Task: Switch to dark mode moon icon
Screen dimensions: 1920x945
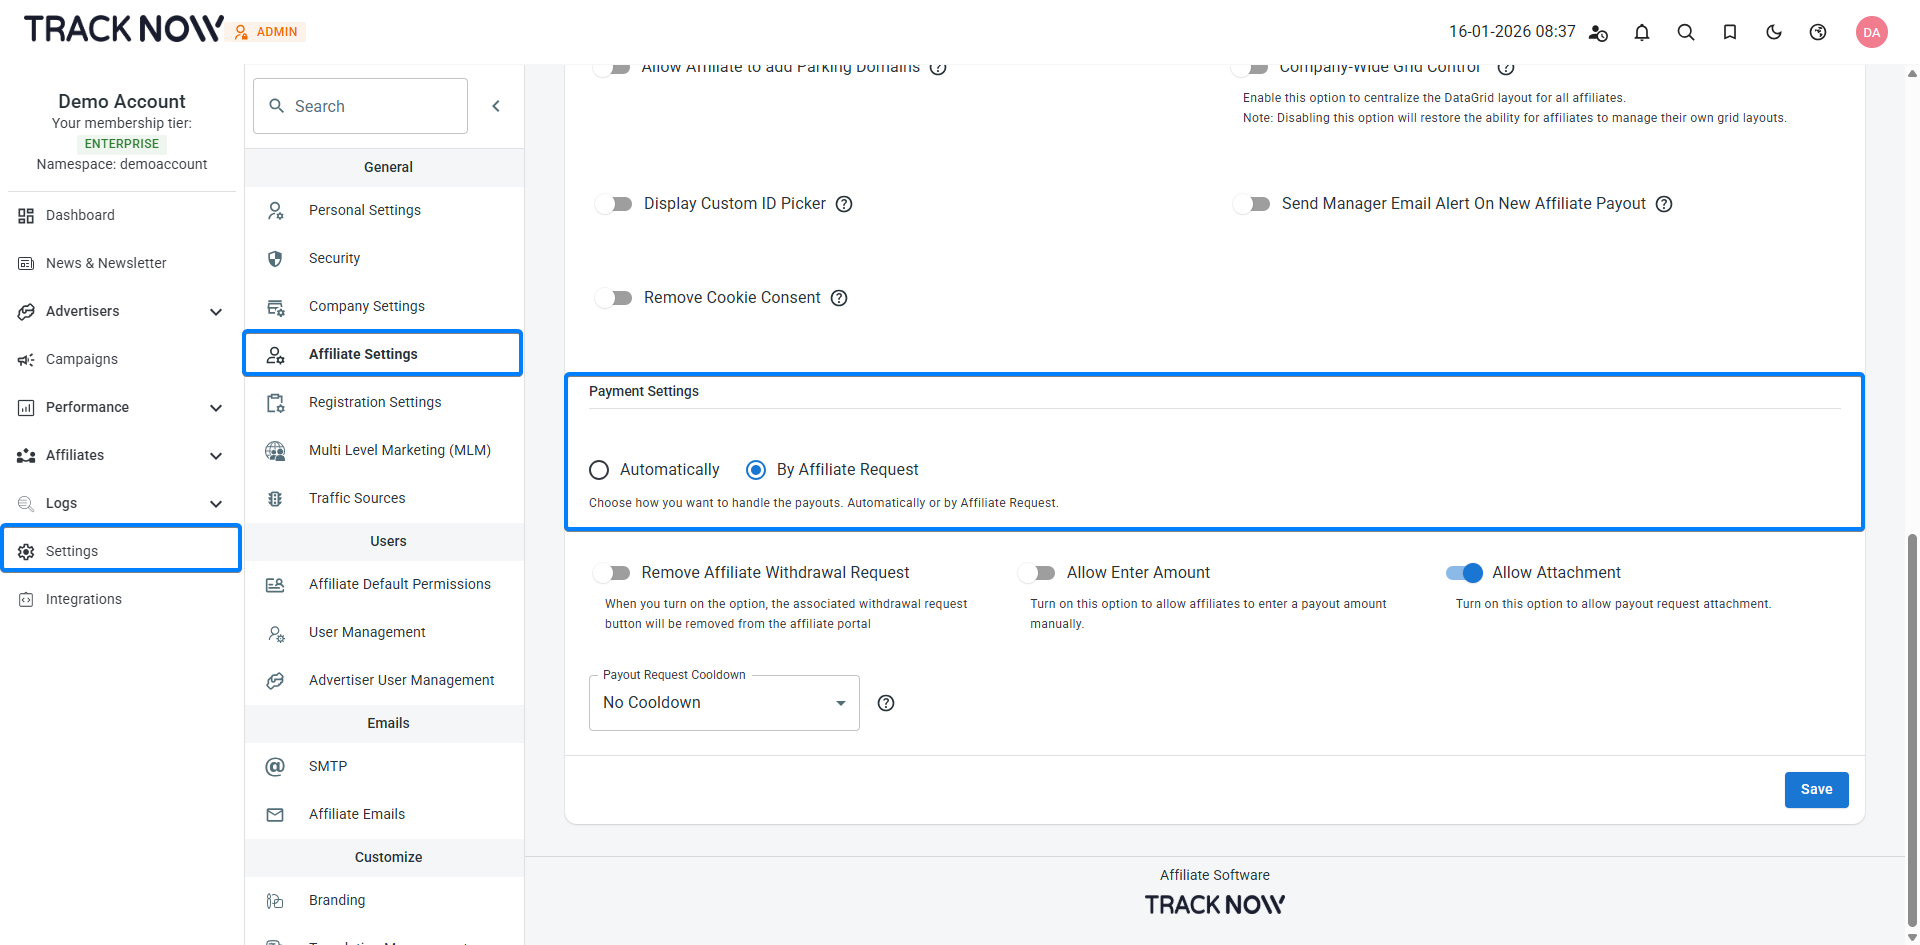Action: coord(1773,32)
